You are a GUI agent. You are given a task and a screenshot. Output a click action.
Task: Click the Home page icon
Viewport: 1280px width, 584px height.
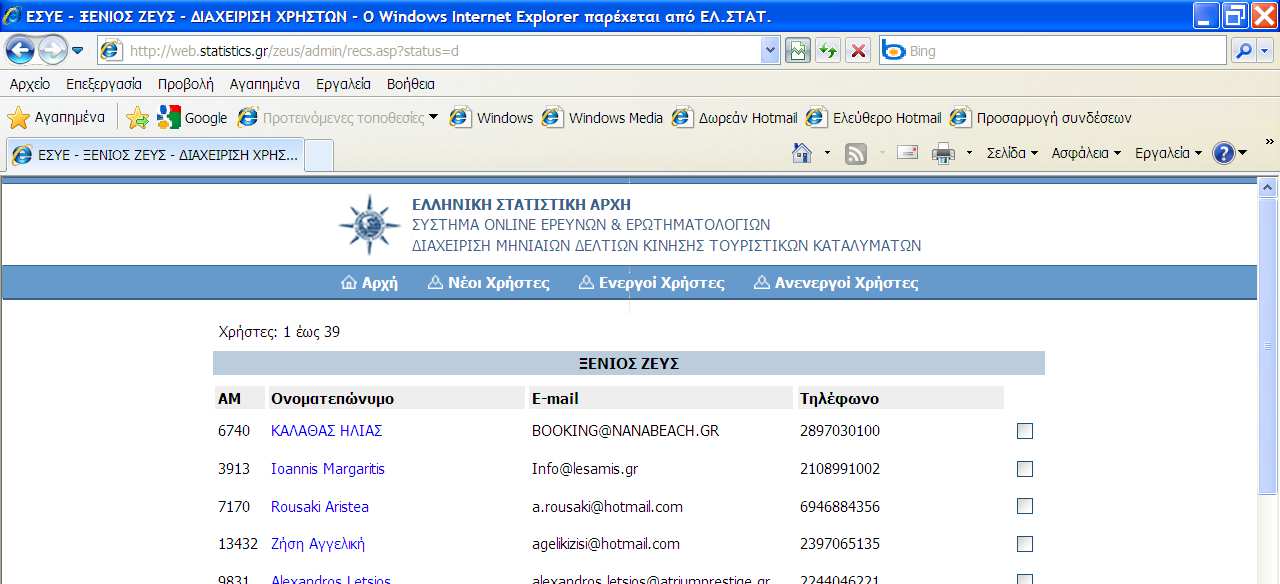tap(801, 153)
